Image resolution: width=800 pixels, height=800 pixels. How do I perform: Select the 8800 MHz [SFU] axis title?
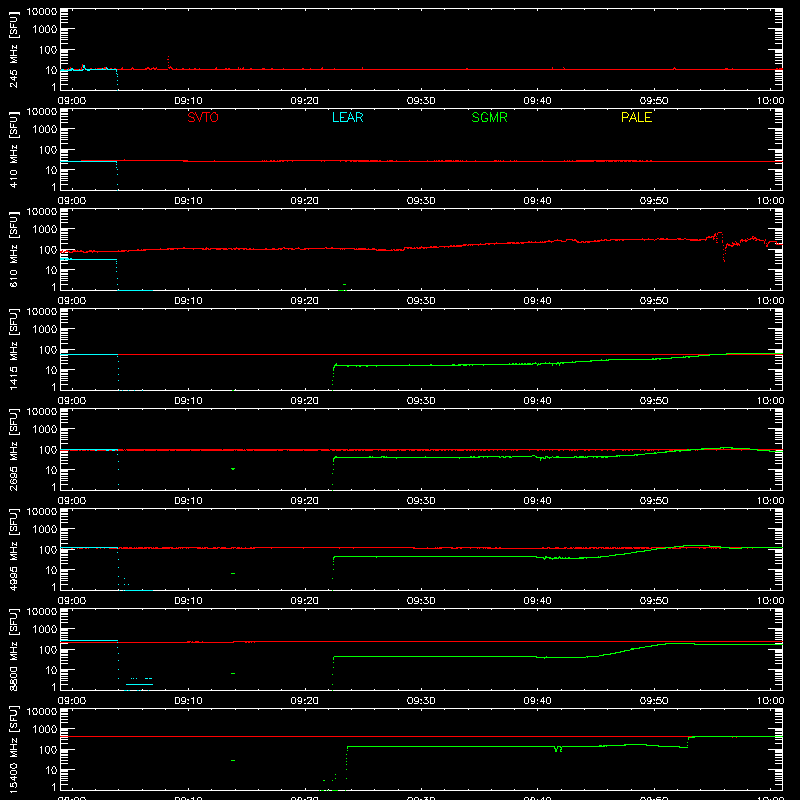(x=13, y=649)
